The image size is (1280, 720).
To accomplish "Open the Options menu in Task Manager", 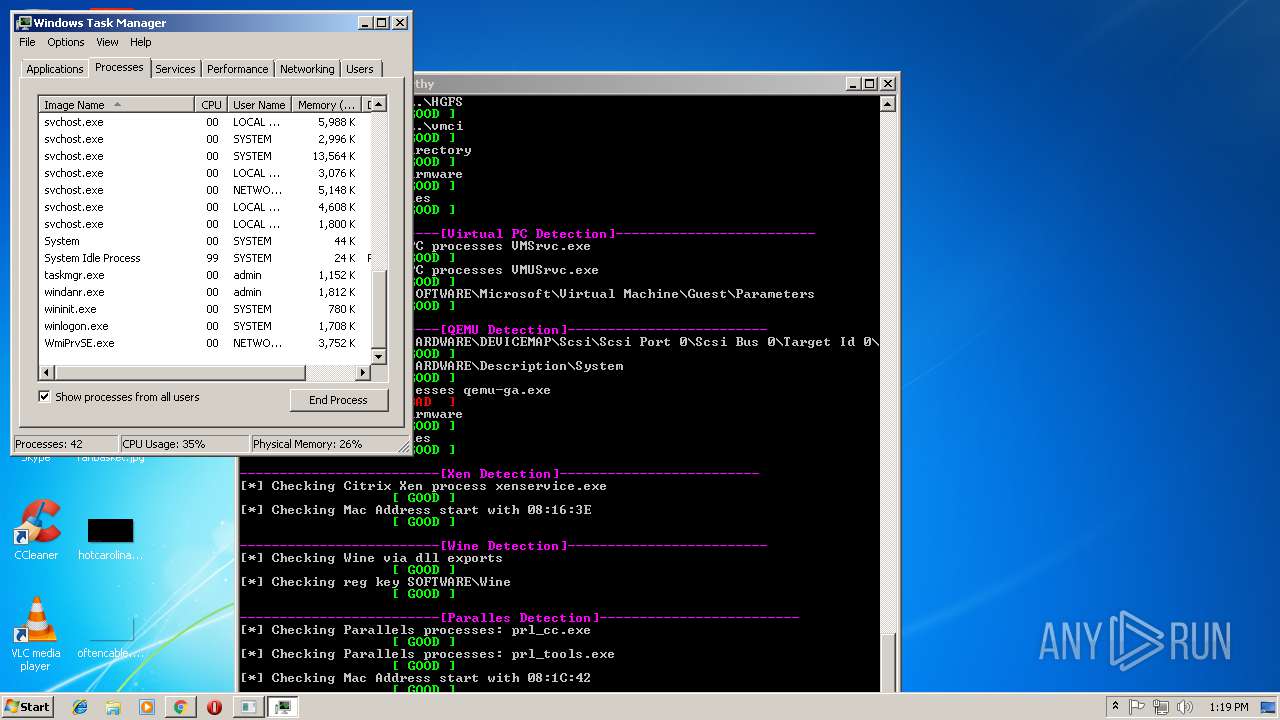I will point(66,42).
